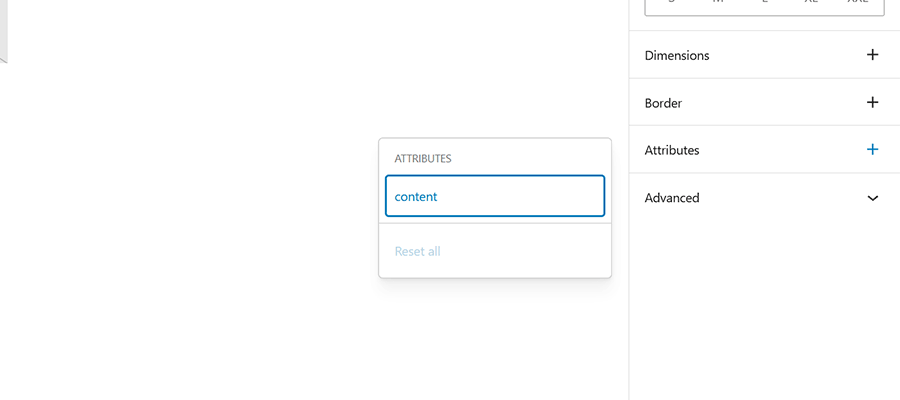The height and width of the screenshot is (400, 900).
Task: Select the S size option
Action: click(672, 3)
